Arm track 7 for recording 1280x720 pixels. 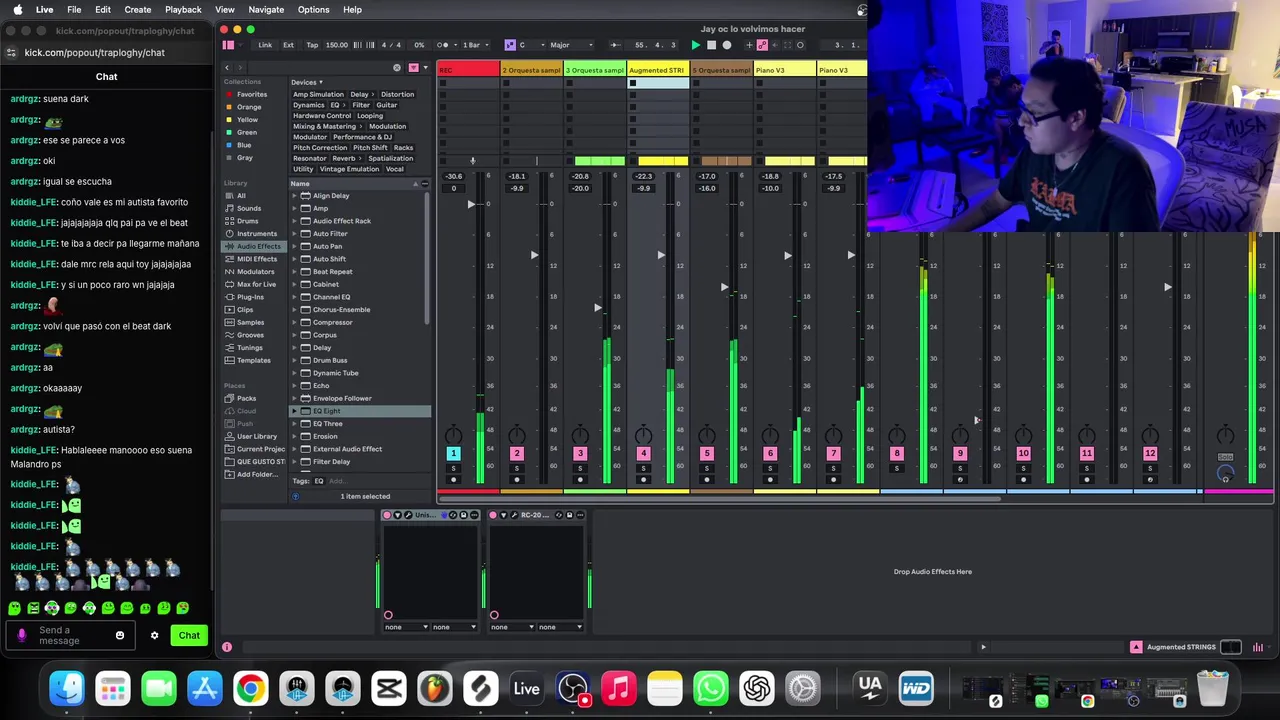(x=833, y=480)
